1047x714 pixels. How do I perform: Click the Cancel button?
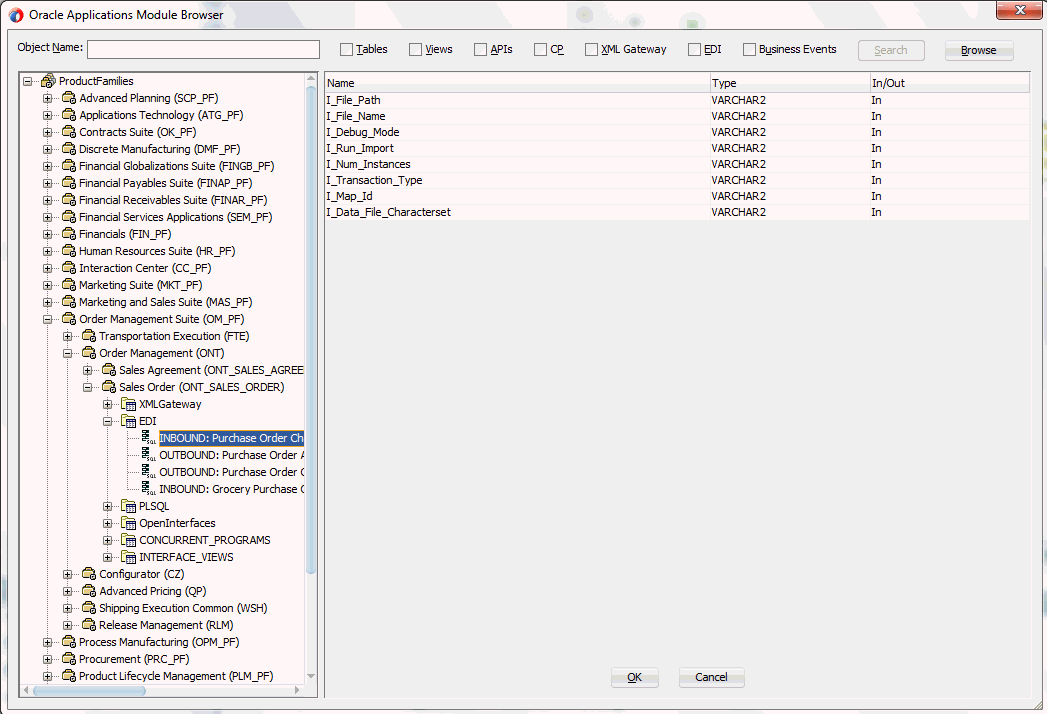coord(711,677)
